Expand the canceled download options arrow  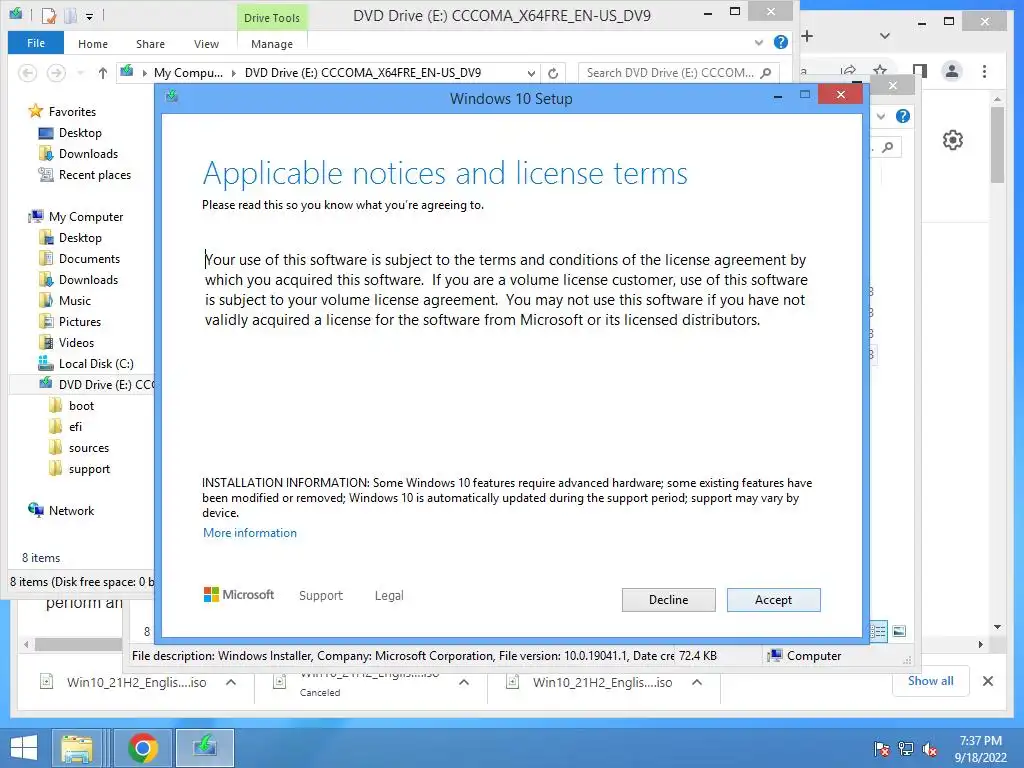(464, 682)
